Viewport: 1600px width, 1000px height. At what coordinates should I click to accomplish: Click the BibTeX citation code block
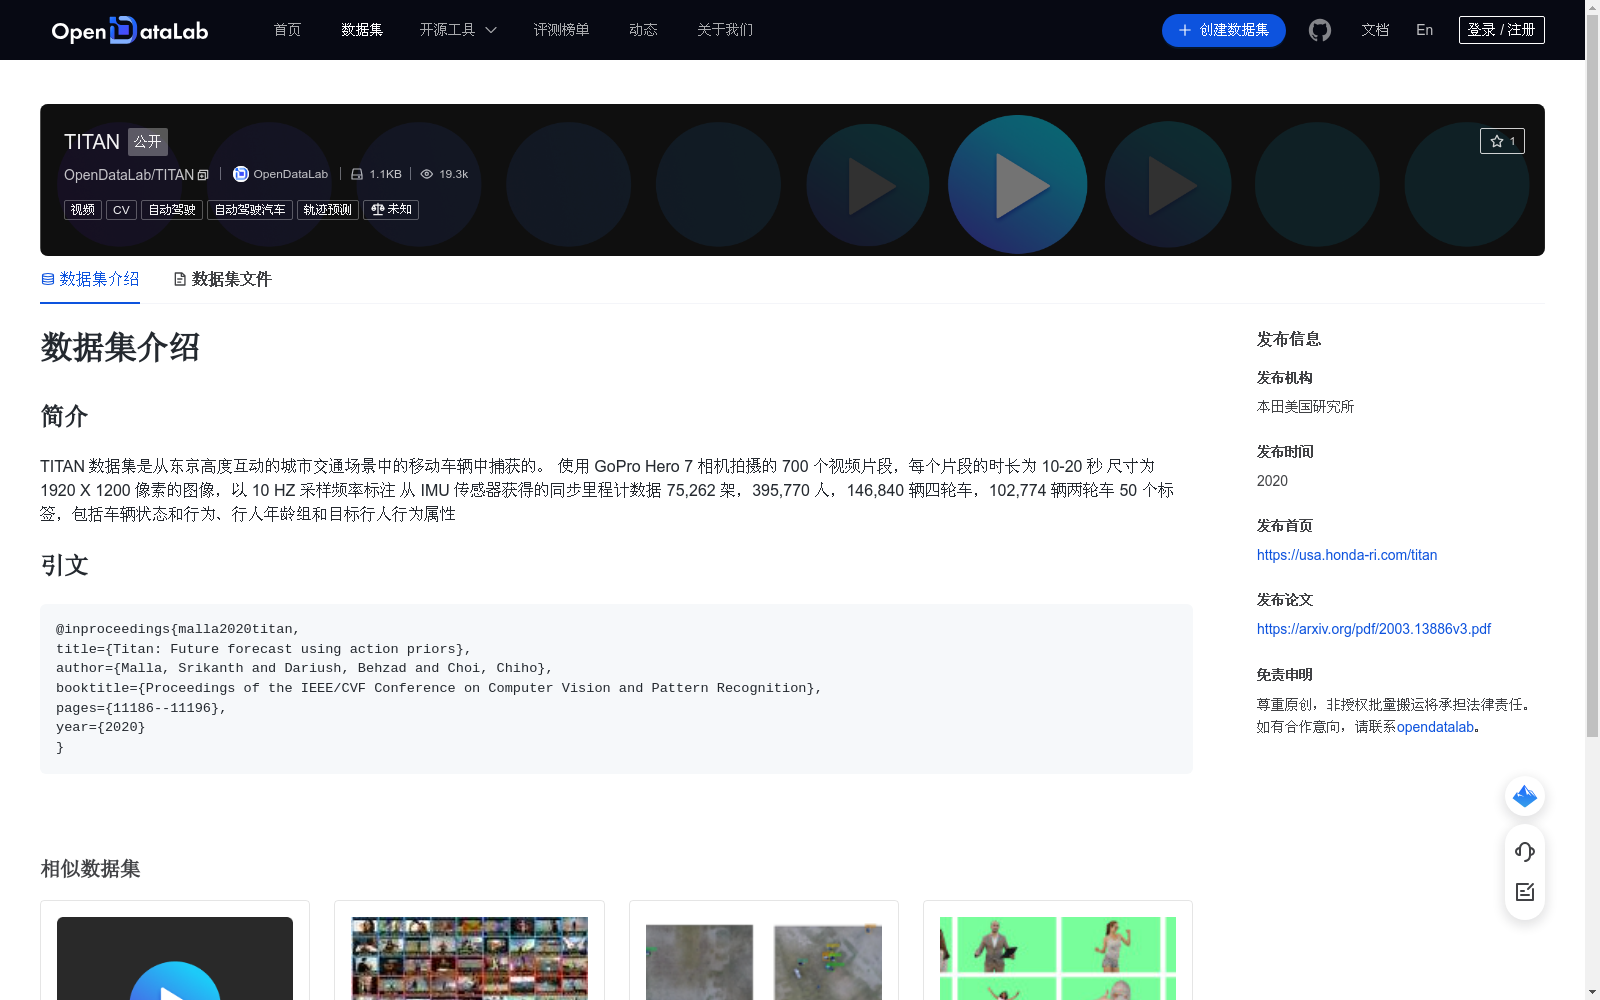click(x=616, y=689)
